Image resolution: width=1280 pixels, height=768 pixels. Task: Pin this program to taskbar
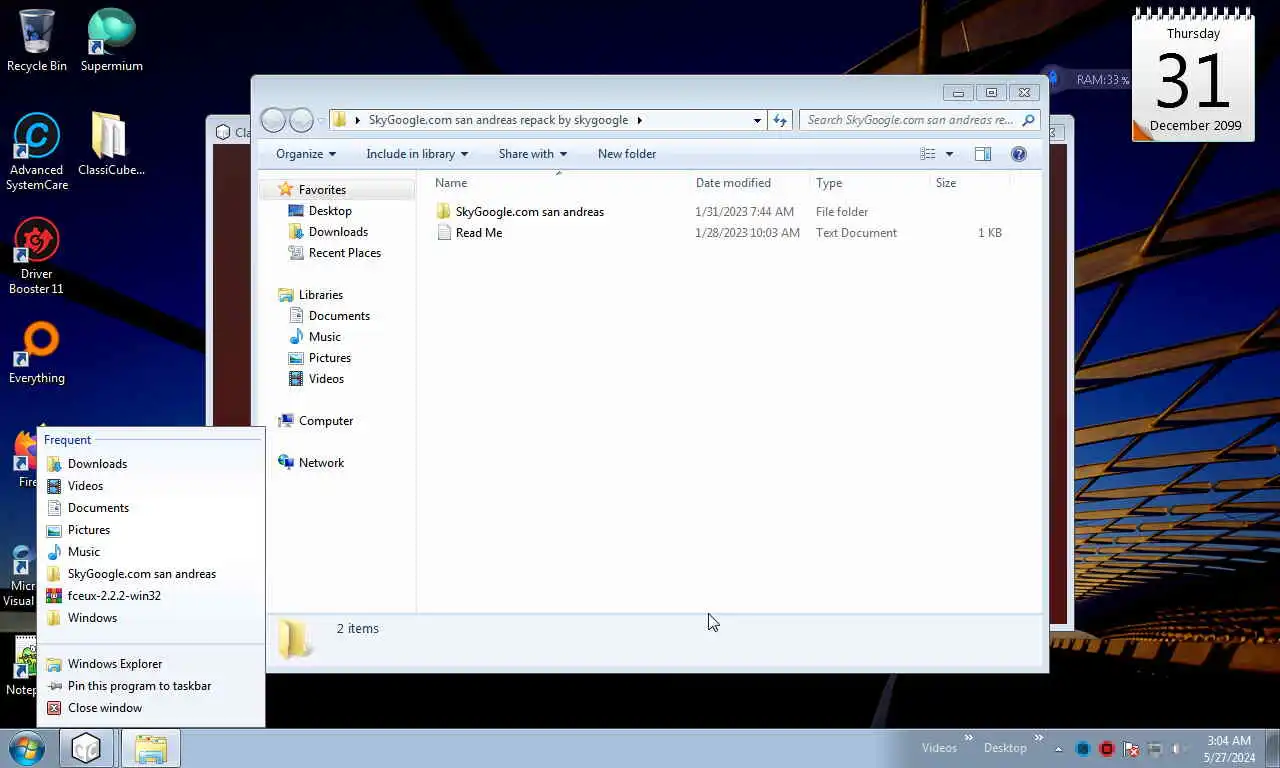[151, 686]
